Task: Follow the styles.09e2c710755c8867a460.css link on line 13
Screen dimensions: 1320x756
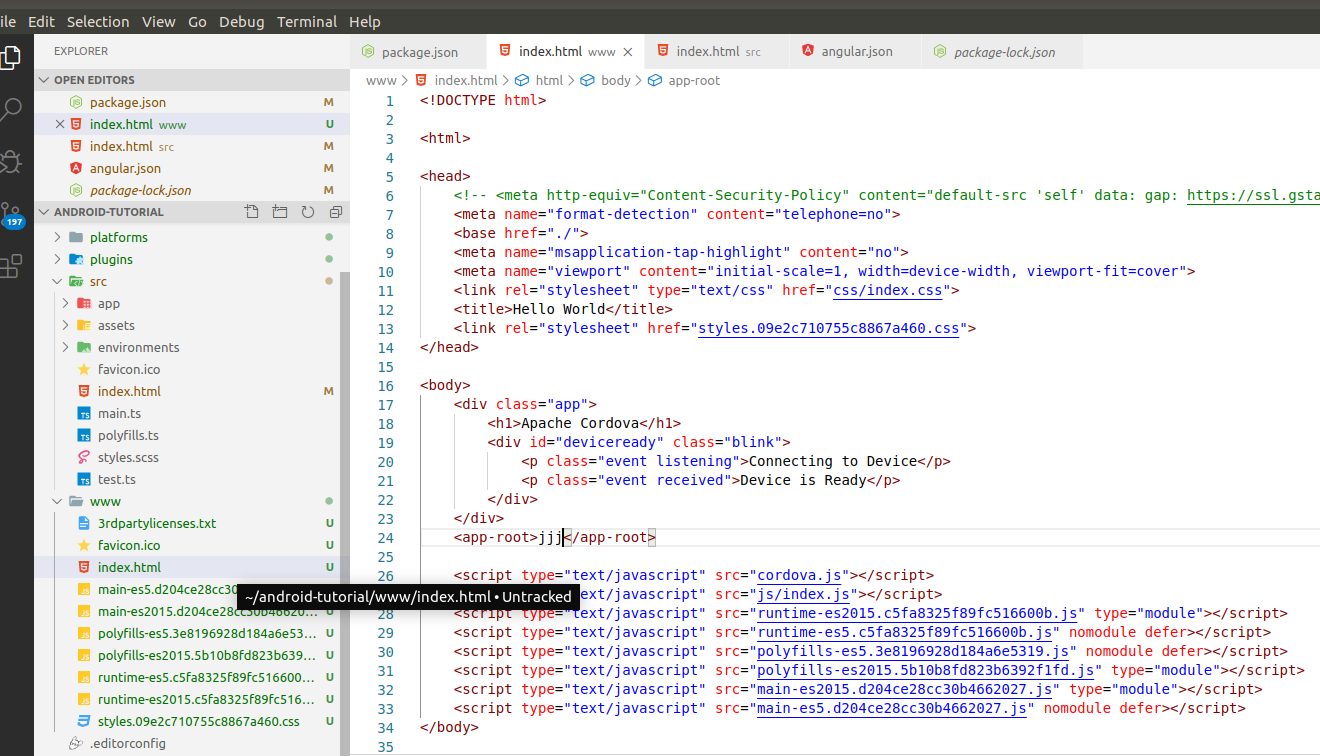Action: click(x=829, y=328)
